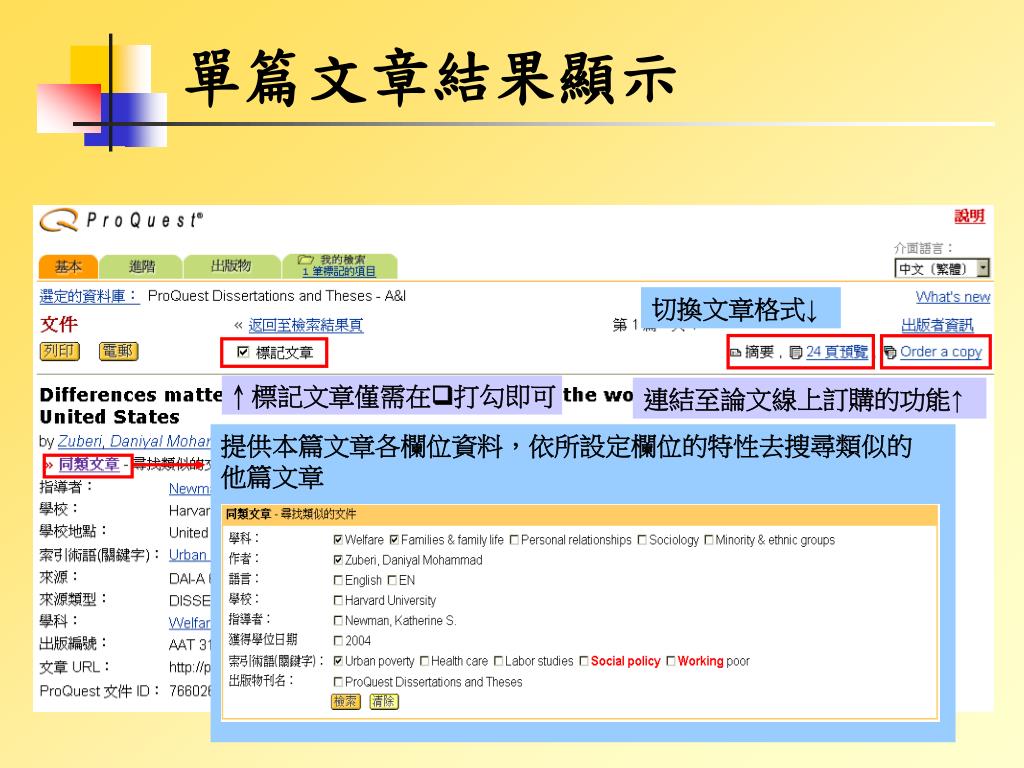Image resolution: width=1024 pixels, height=768 pixels.
Task: Toggle the 標記文章 checkbox
Action: point(243,353)
